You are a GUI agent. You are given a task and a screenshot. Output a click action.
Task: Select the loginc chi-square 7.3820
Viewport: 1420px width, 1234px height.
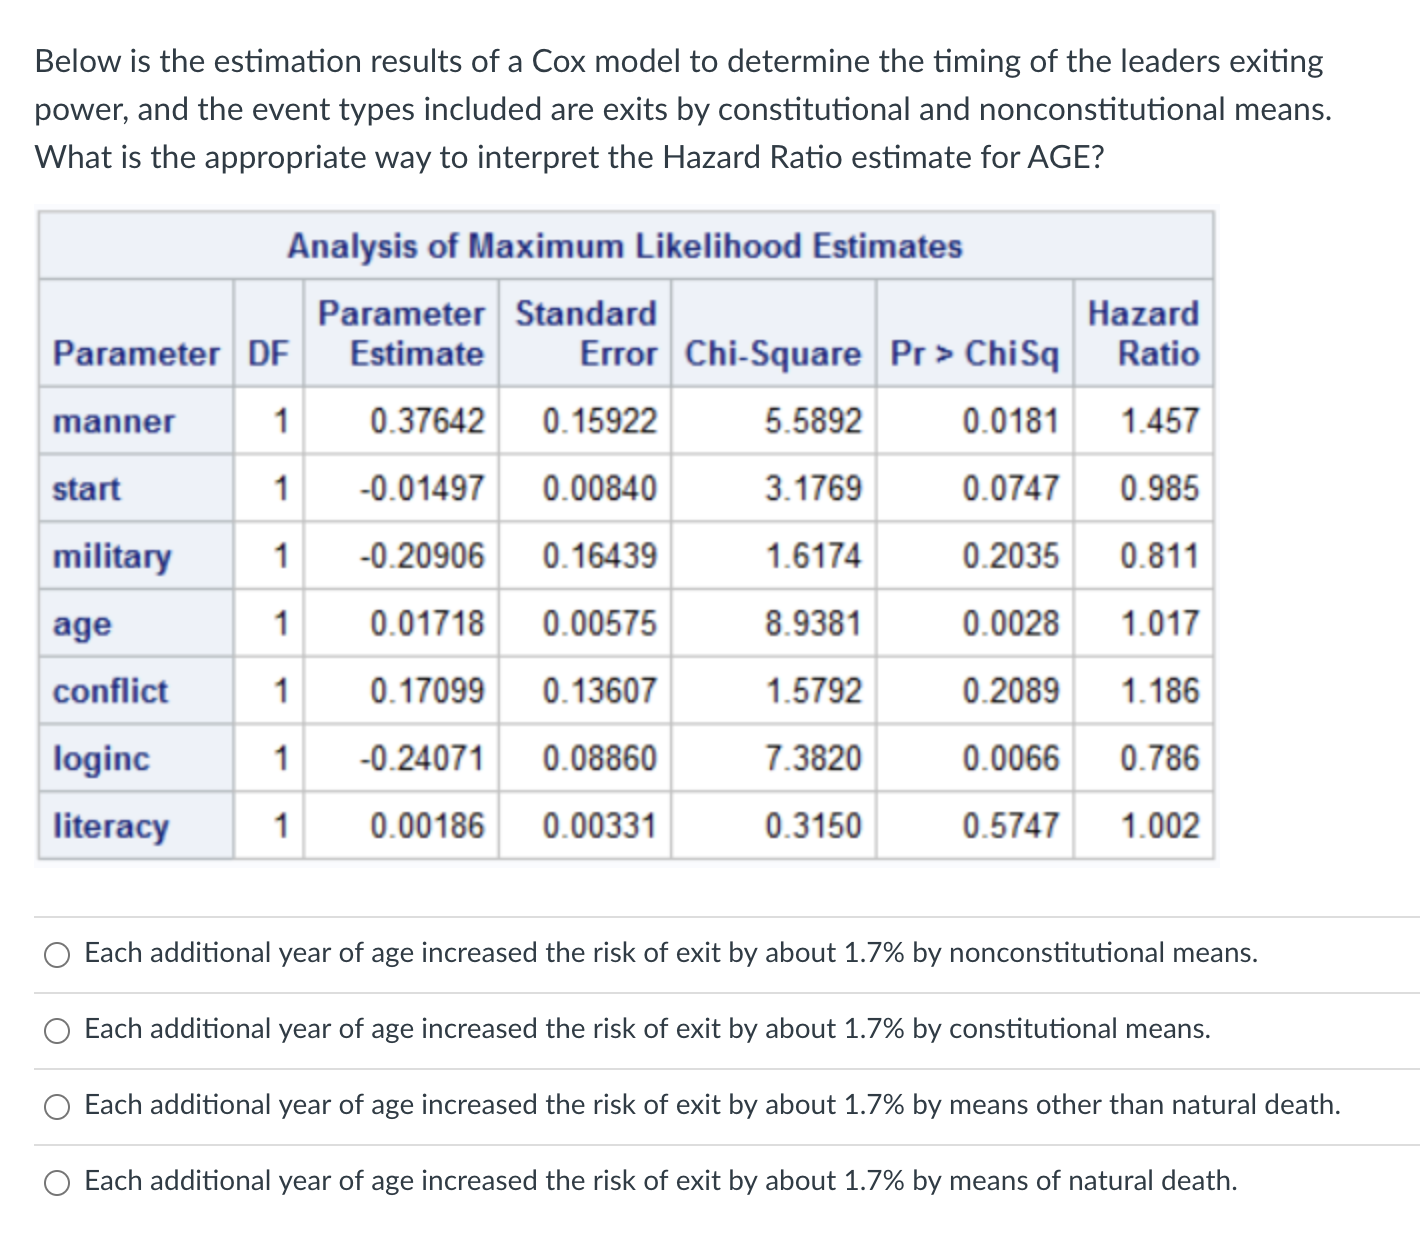coord(813,759)
